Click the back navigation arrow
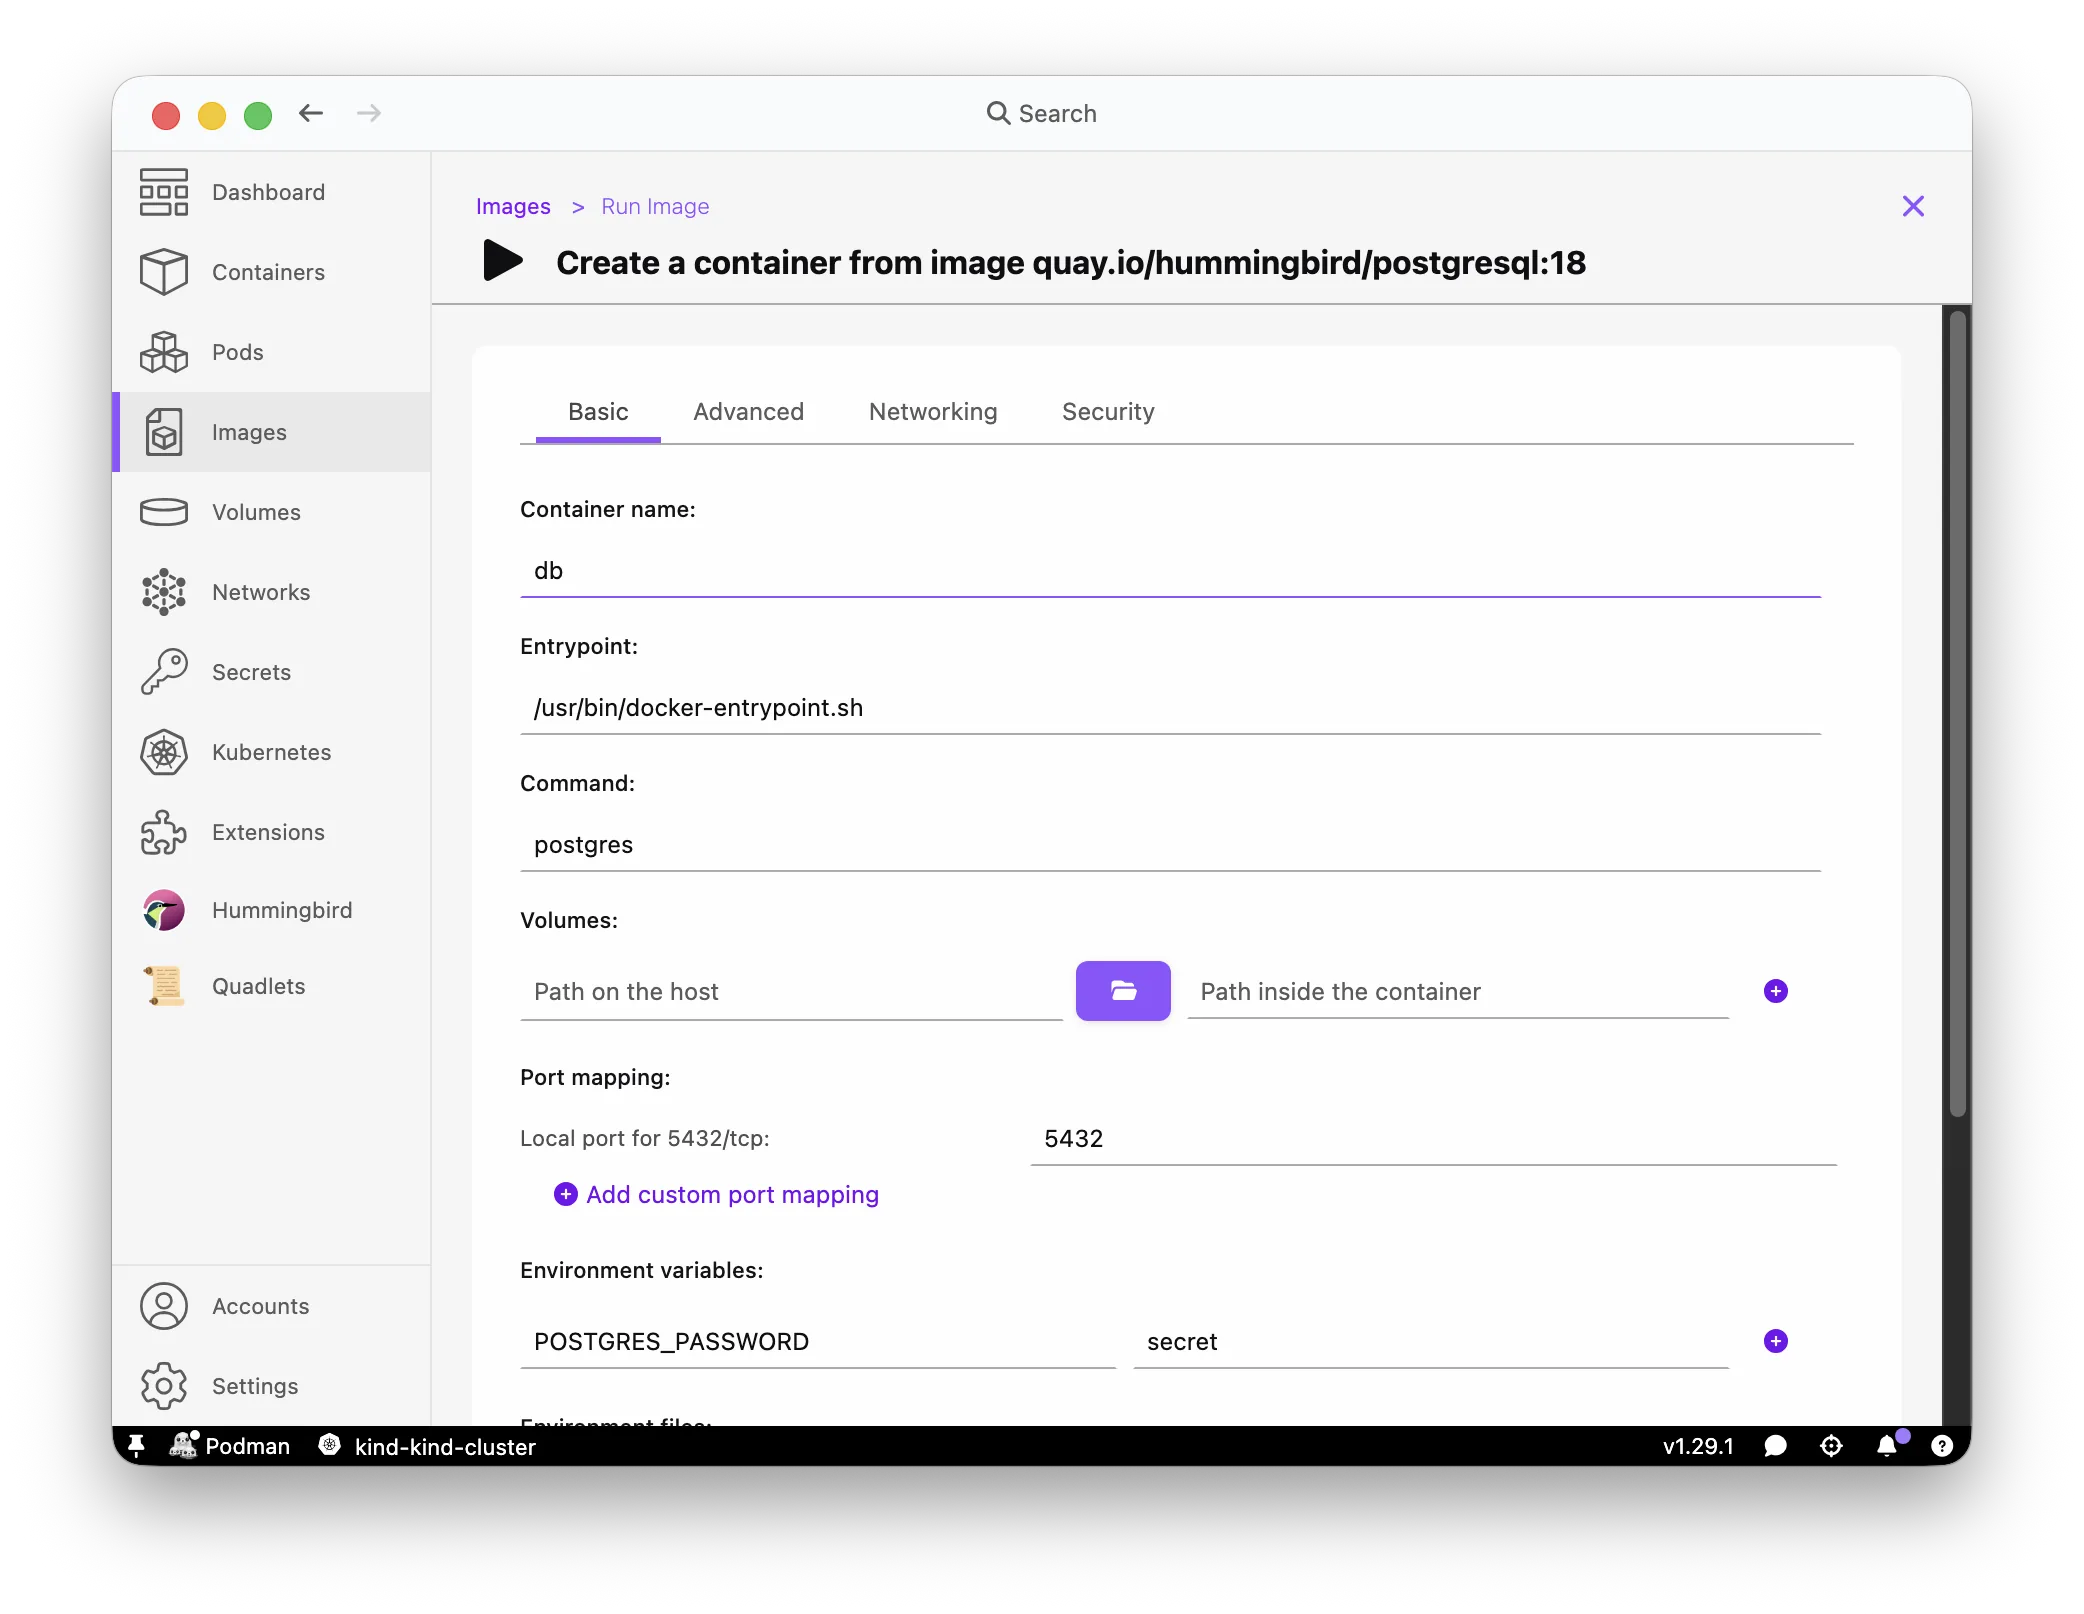Image resolution: width=2084 pixels, height=1614 pixels. pyautogui.click(x=311, y=113)
